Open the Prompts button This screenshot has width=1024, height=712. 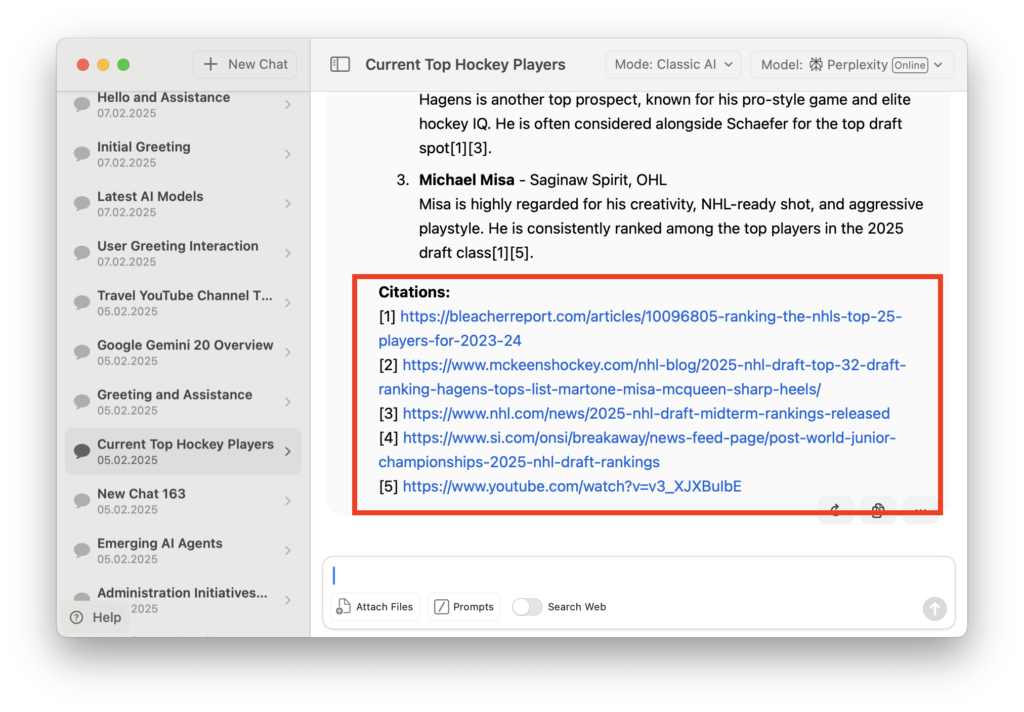pyautogui.click(x=464, y=607)
